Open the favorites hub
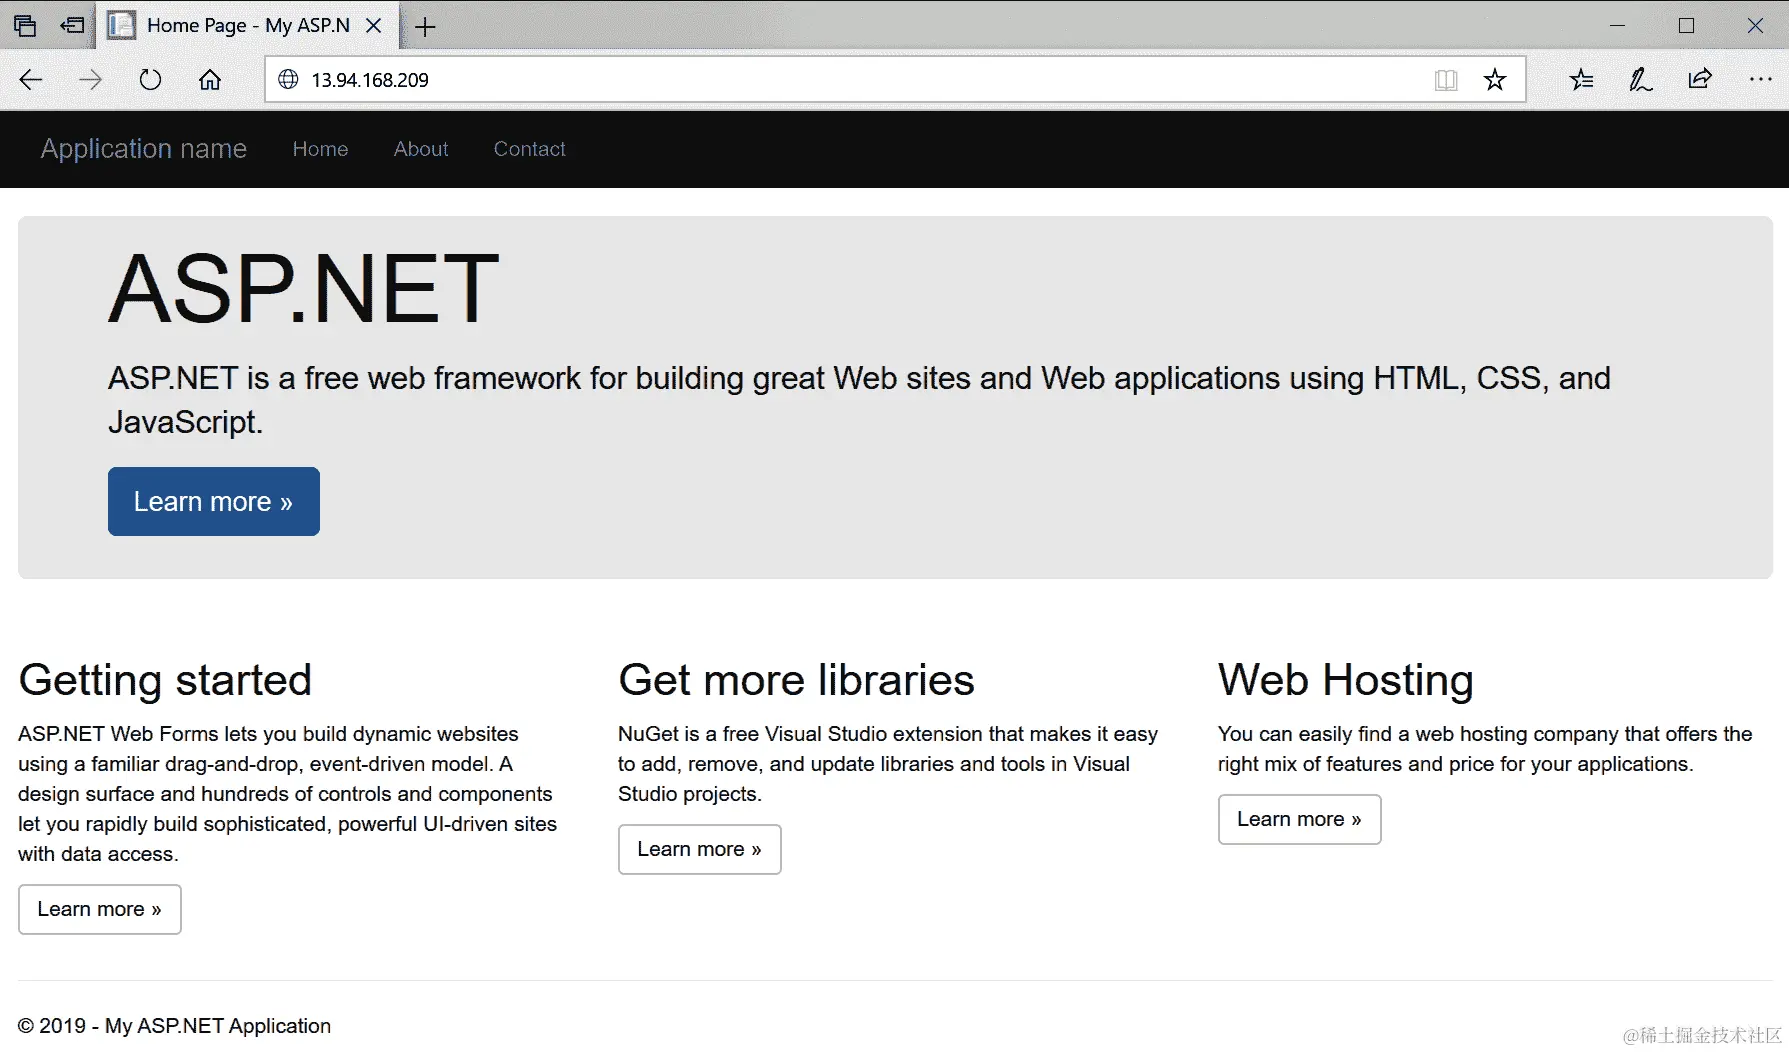 click(x=1581, y=80)
